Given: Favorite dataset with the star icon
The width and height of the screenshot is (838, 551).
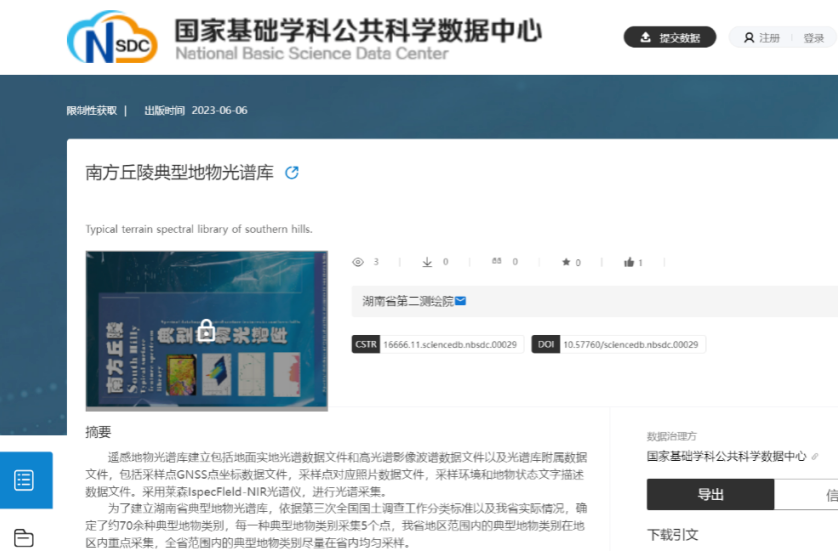Looking at the screenshot, I should tap(566, 262).
